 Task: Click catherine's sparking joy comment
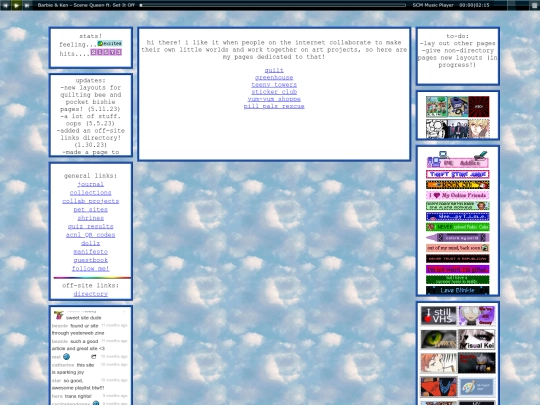pos(90,368)
